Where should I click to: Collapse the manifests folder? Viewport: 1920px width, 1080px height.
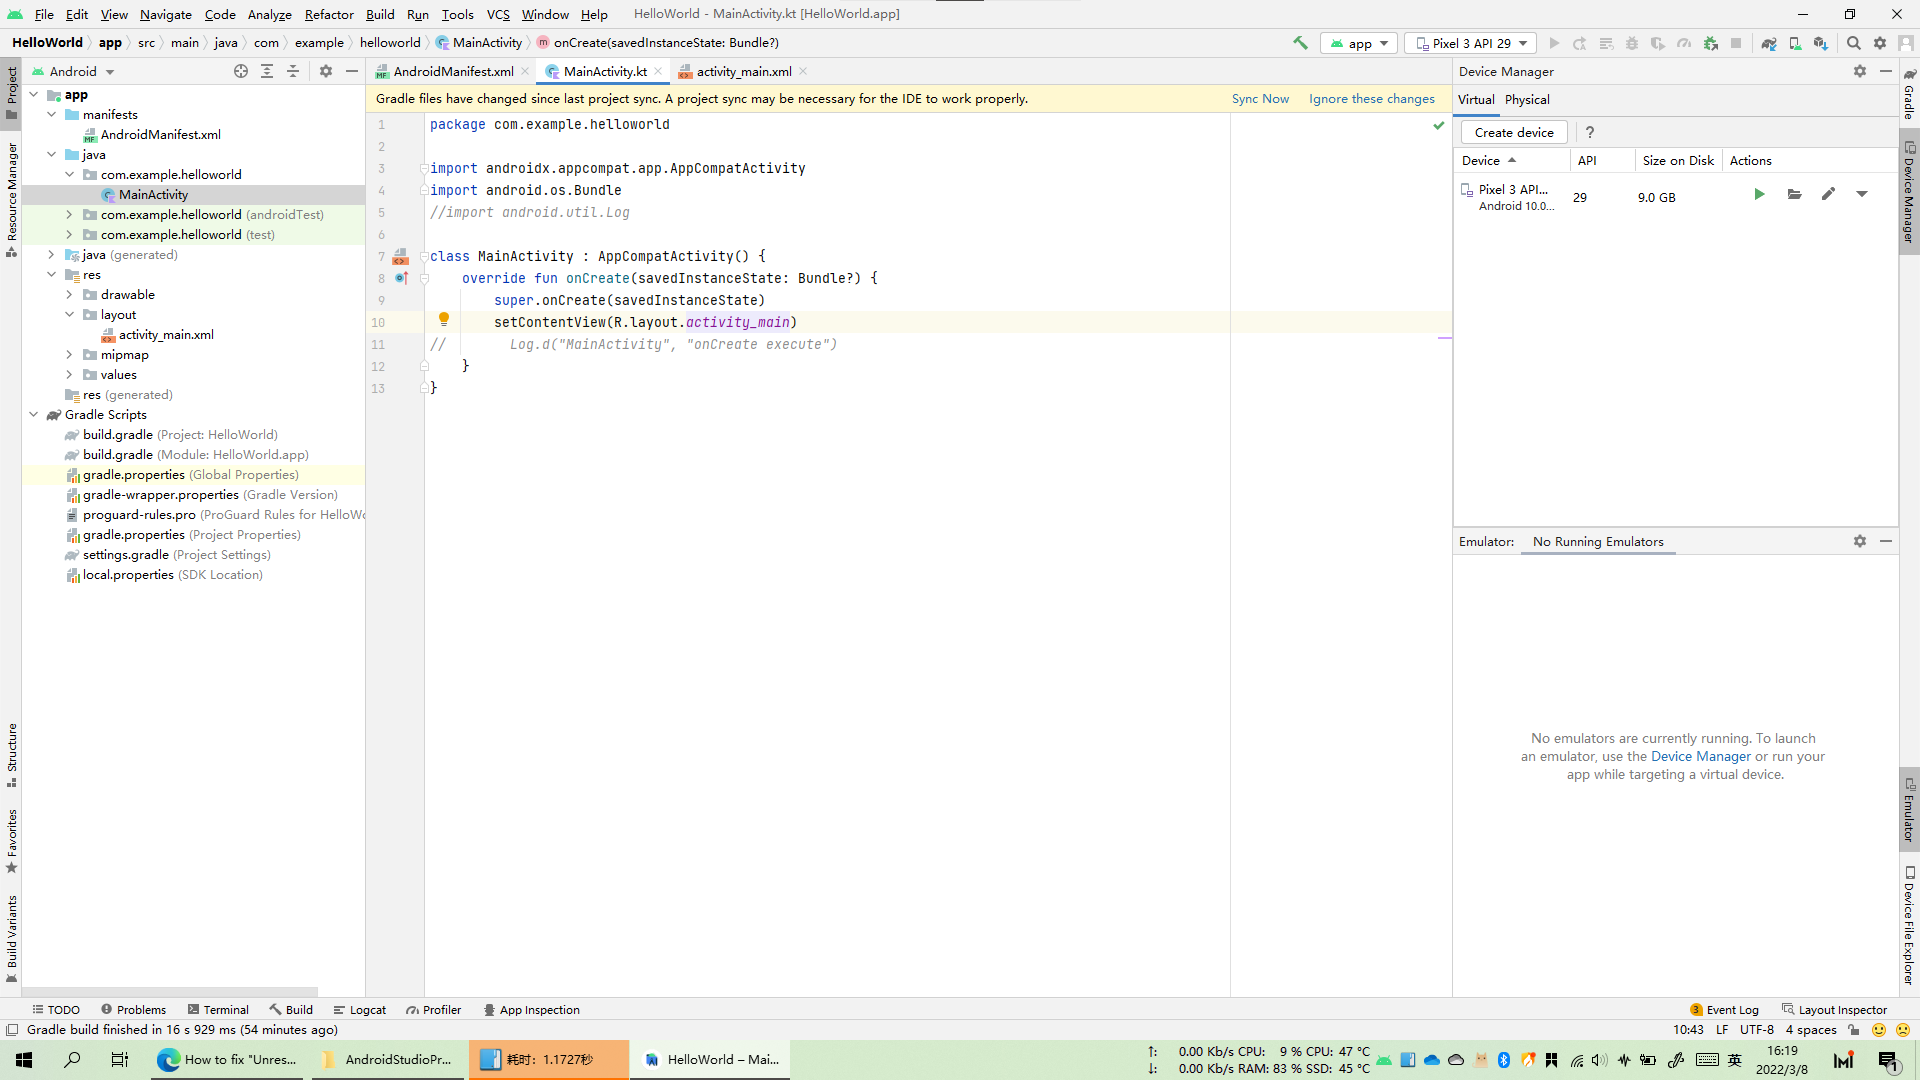52,114
